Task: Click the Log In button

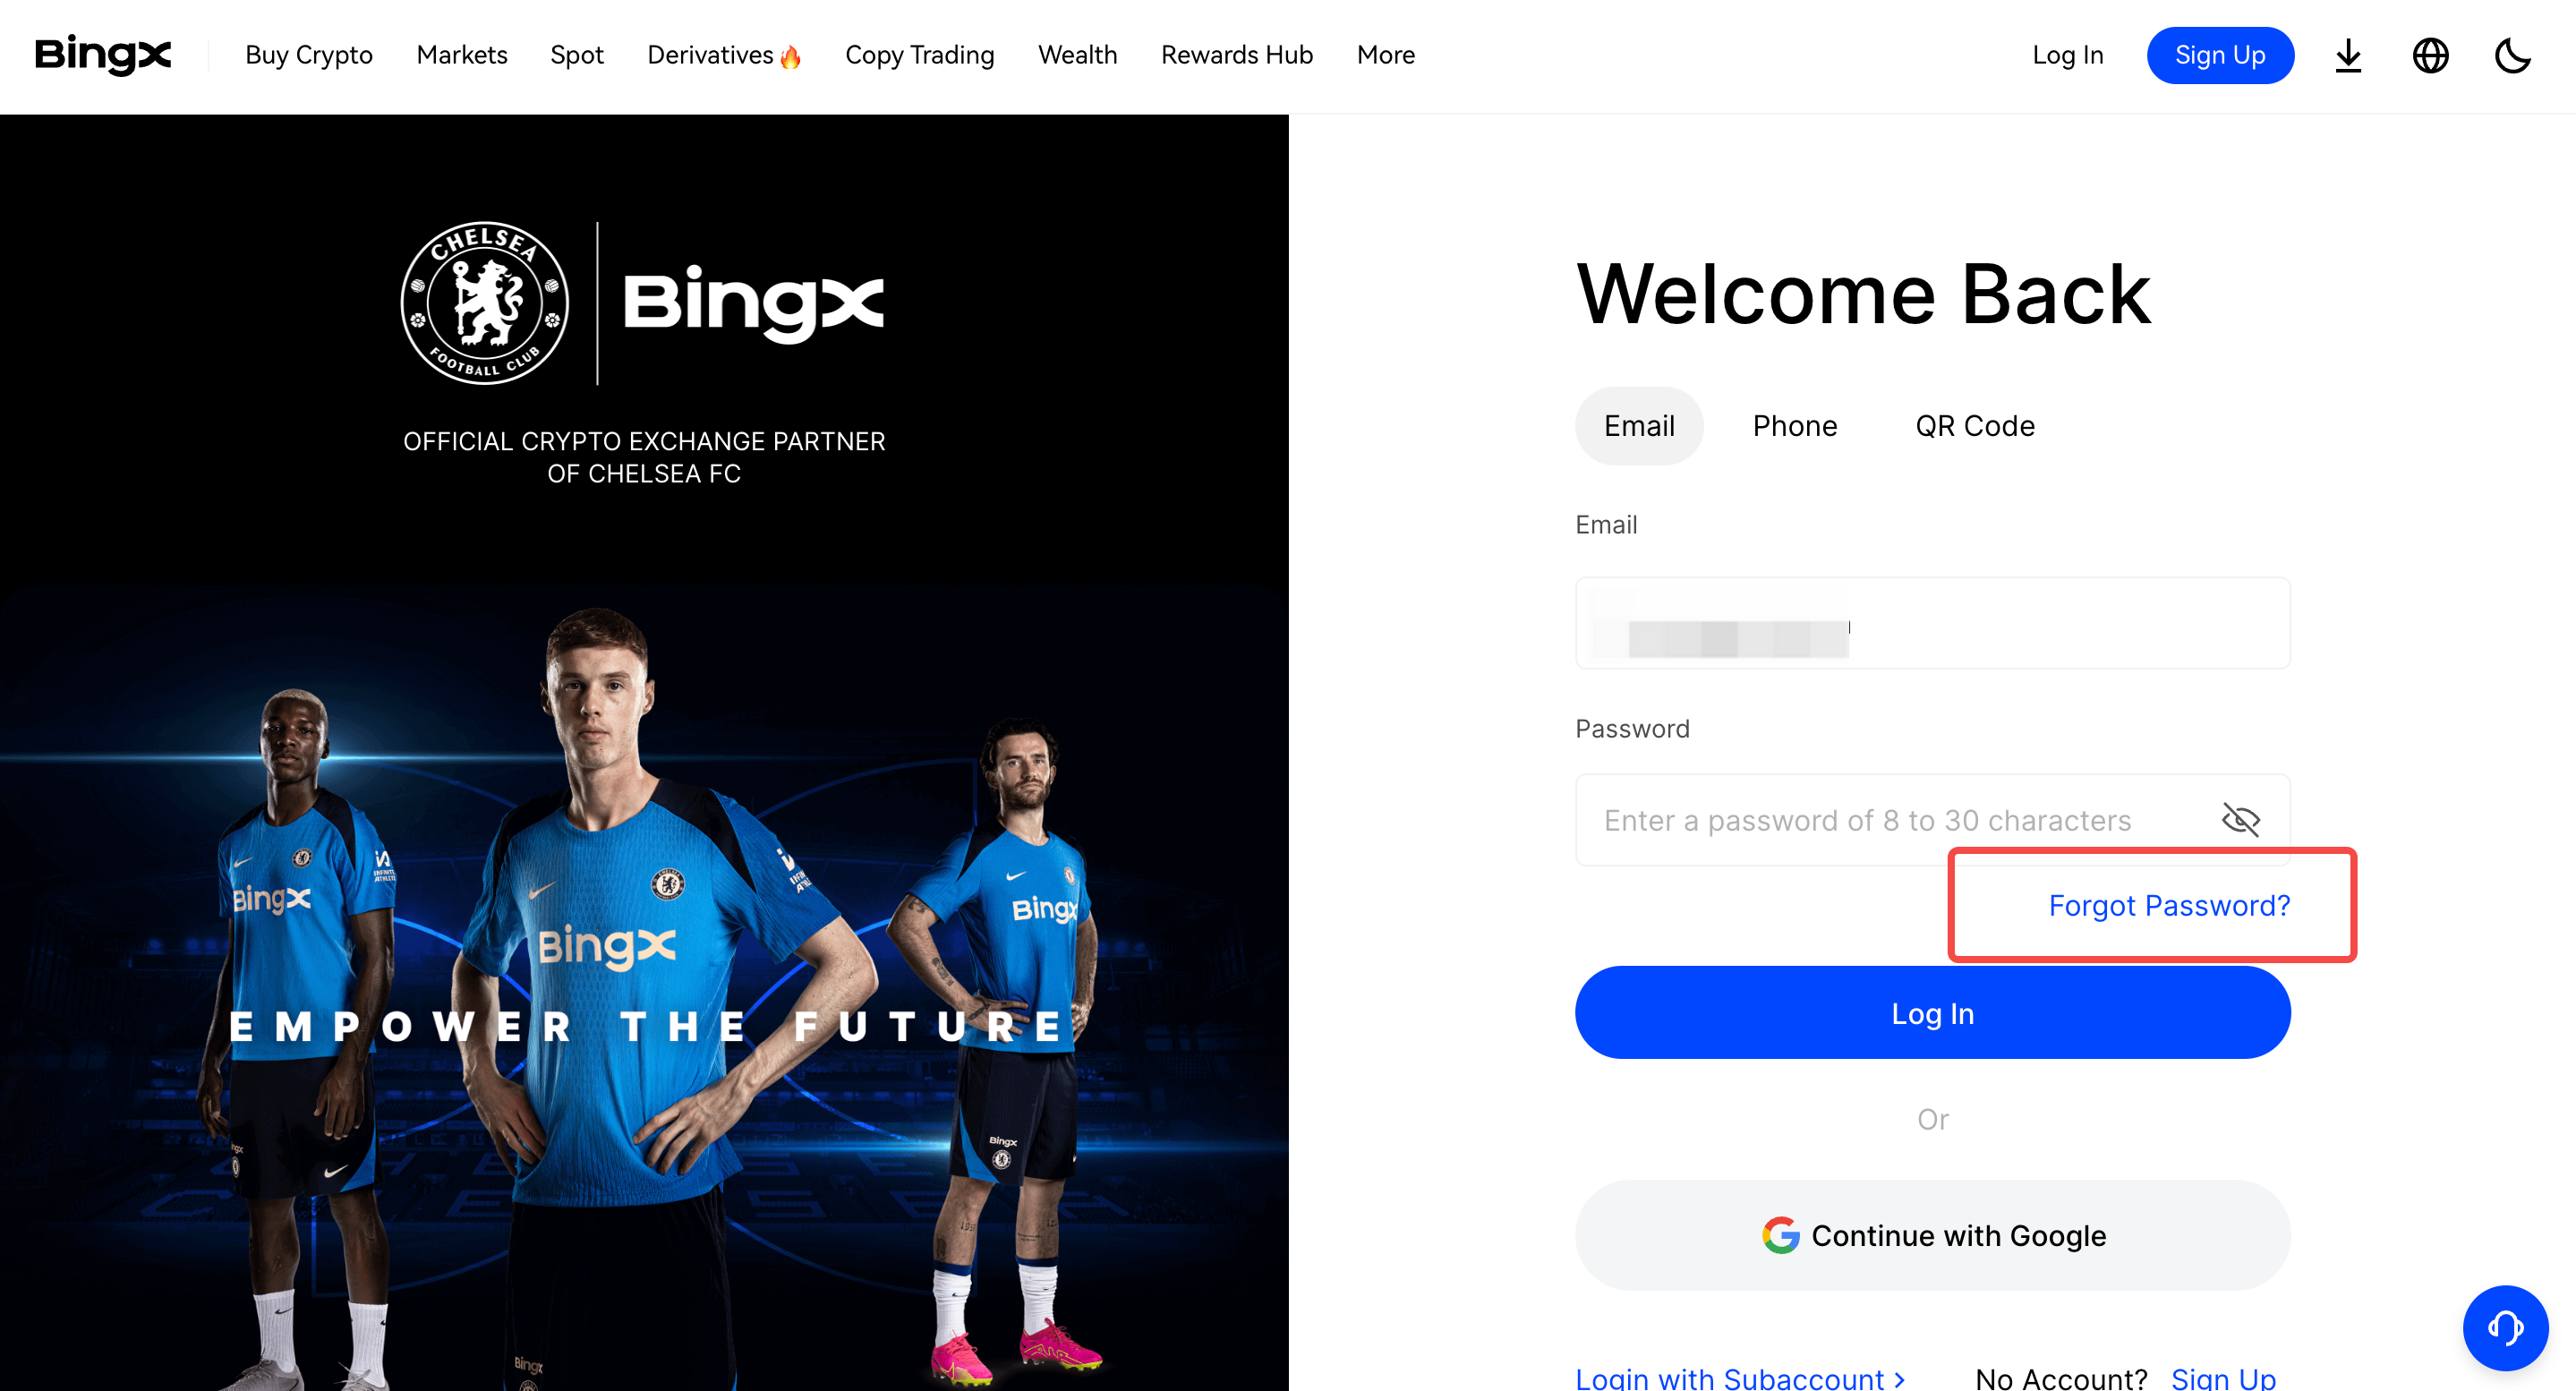Action: pos(1932,1012)
